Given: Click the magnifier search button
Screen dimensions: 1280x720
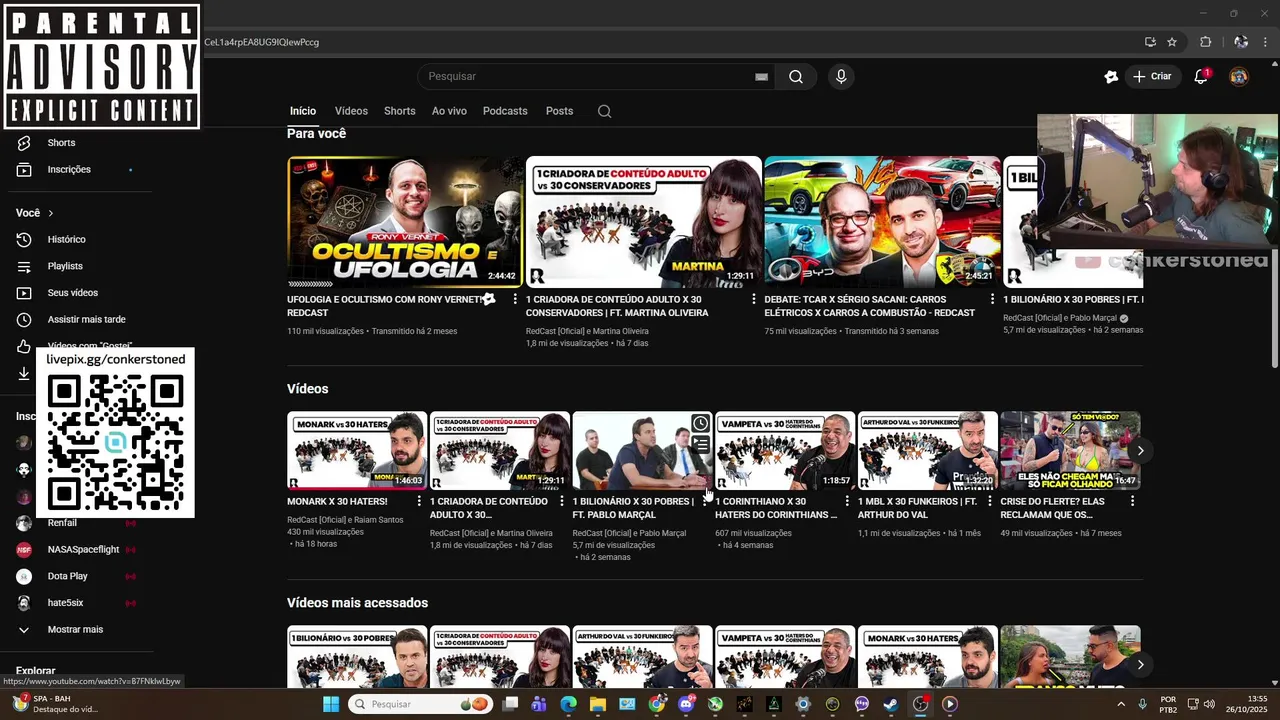Looking at the screenshot, I should coord(796,77).
